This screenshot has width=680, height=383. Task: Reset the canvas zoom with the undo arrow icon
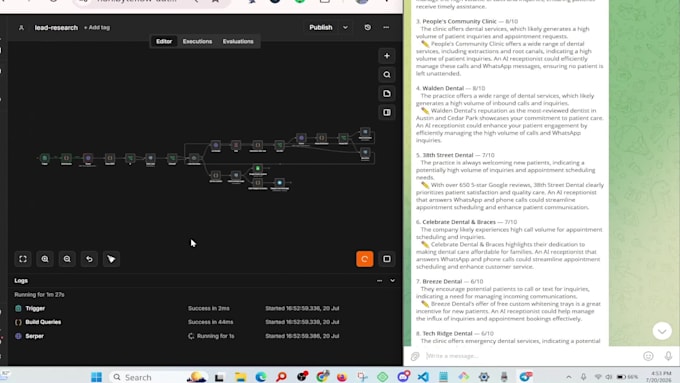tap(89, 259)
